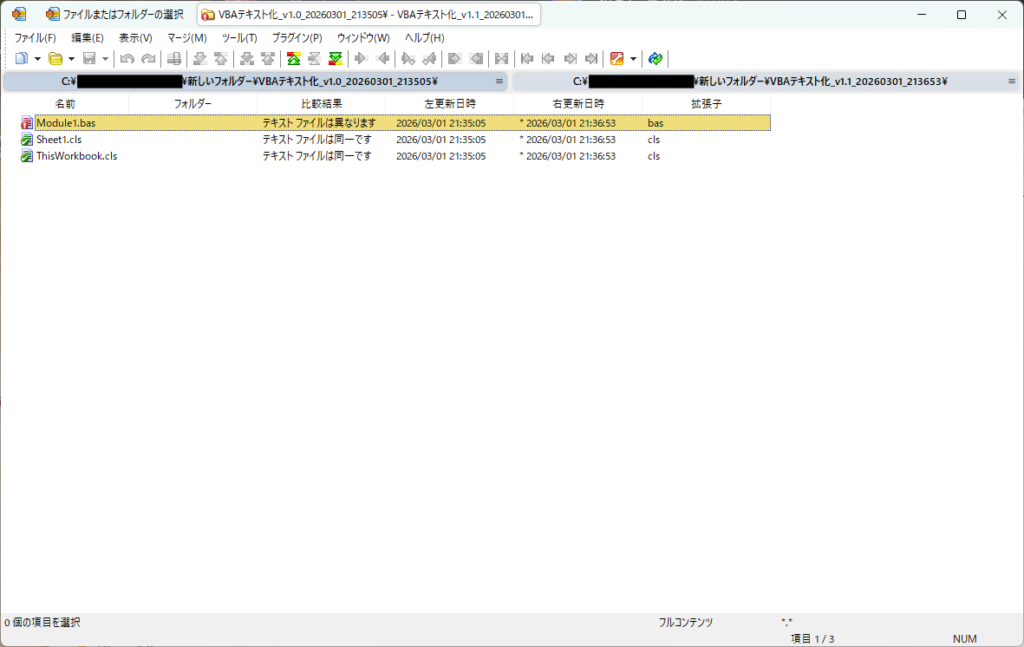1024x647 pixels.
Task: Open the プラグイン(P) menu
Action: click(x=297, y=38)
